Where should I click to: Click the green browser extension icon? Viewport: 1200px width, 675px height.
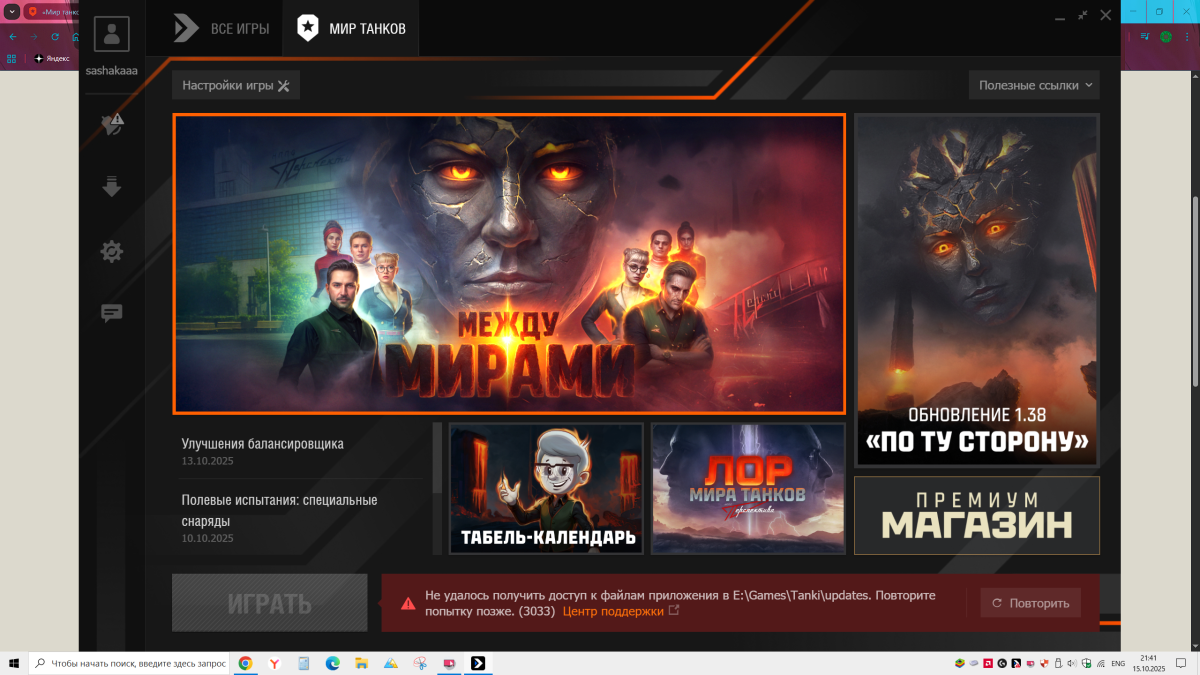(1166, 36)
